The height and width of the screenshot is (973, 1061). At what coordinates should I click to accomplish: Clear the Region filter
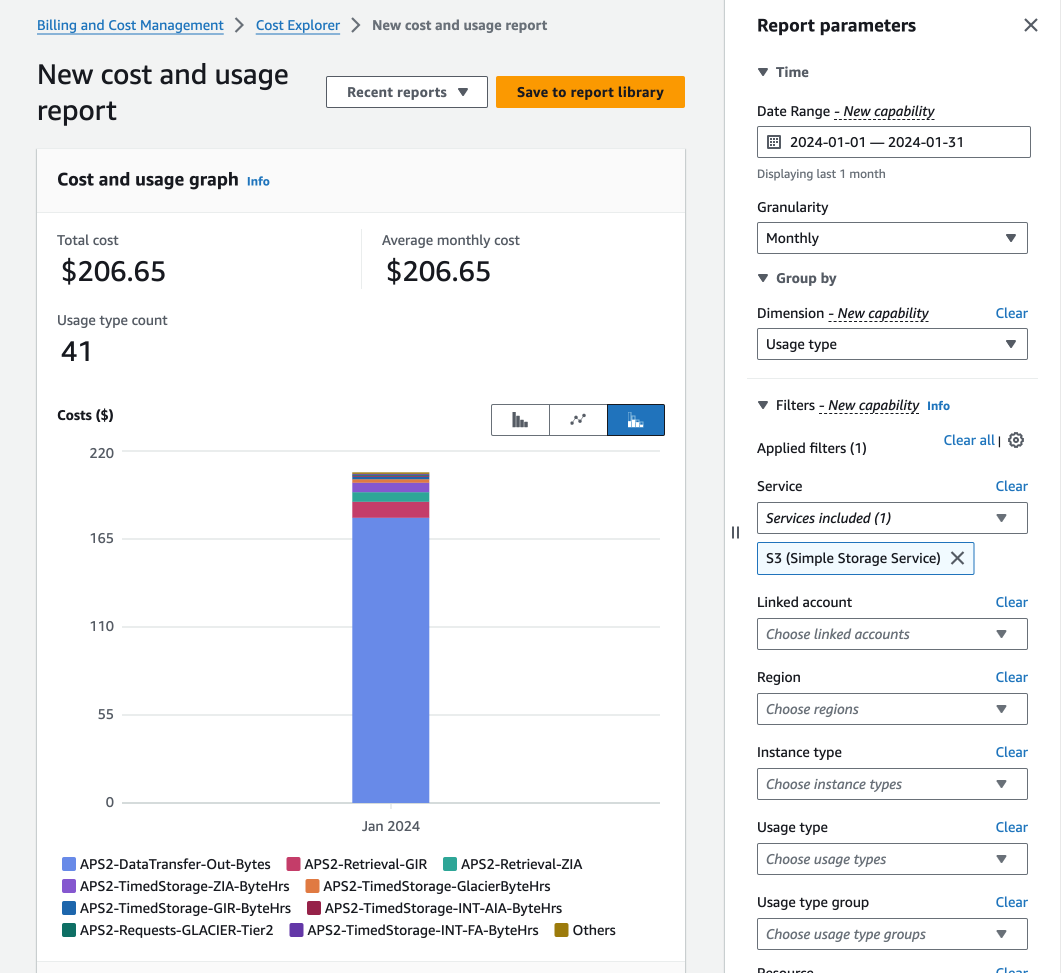pyautogui.click(x=1011, y=677)
